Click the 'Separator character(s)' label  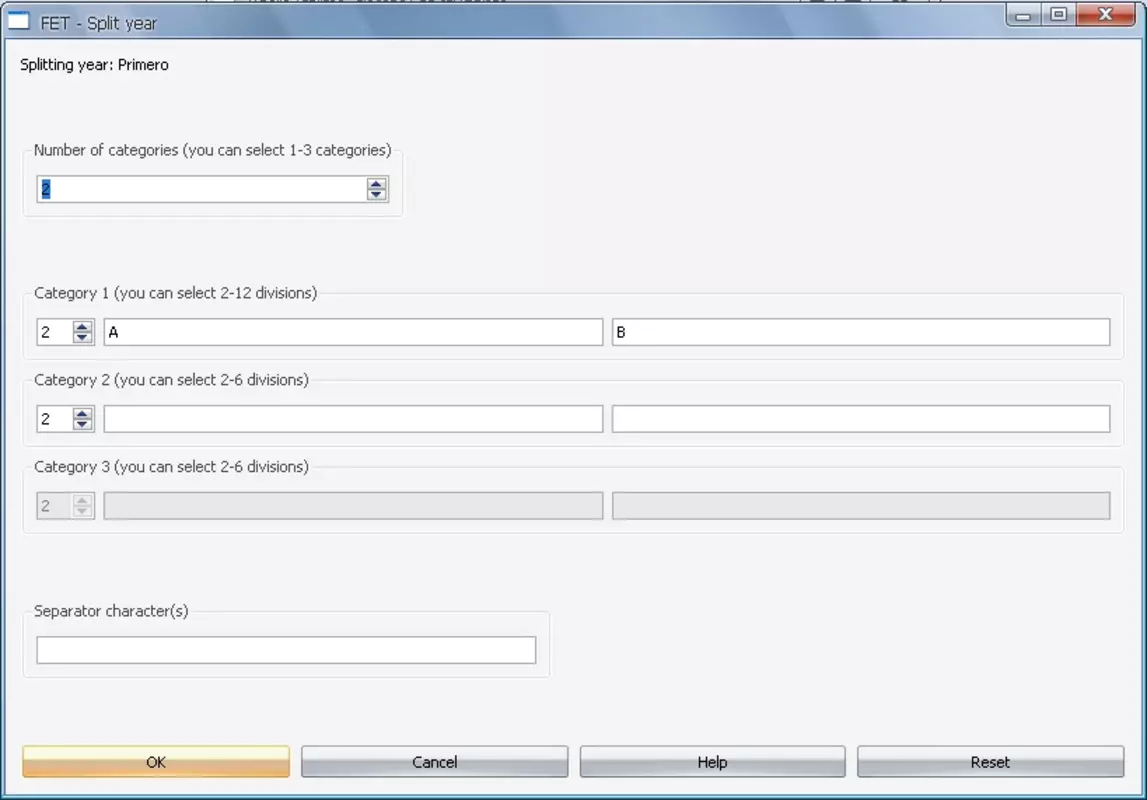111,611
